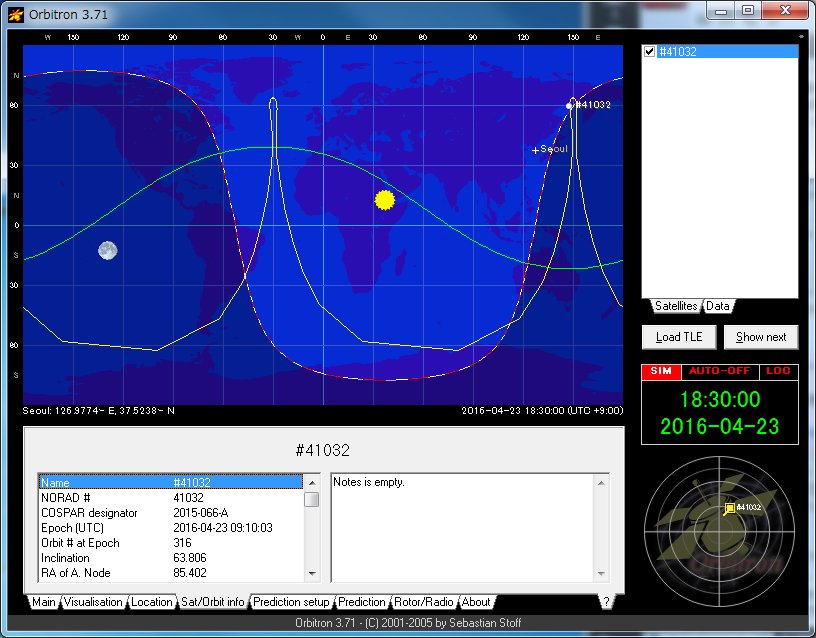Click the Seoul coordinates status text
The image size is (816, 638).
click(98, 411)
